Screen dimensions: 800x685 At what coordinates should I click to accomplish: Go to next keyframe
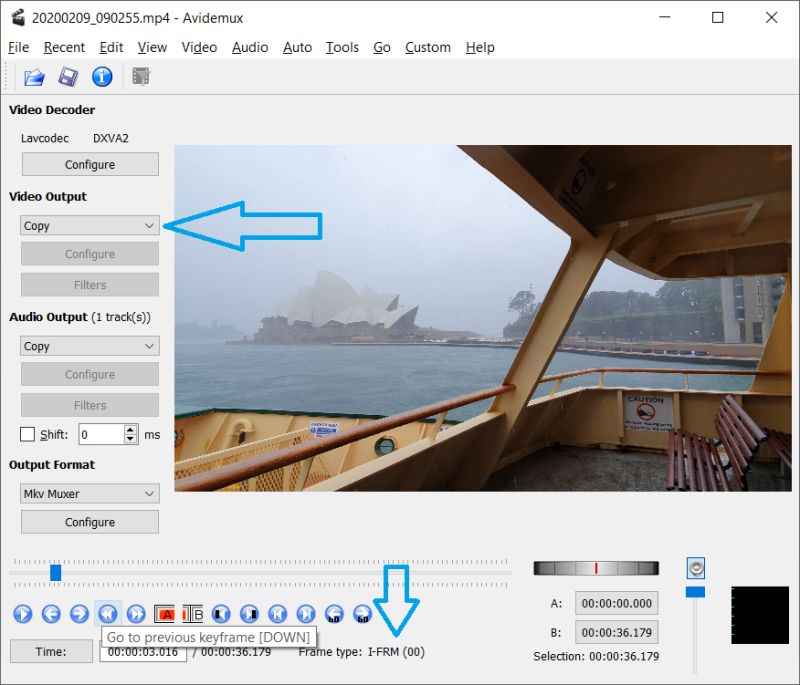(136, 614)
